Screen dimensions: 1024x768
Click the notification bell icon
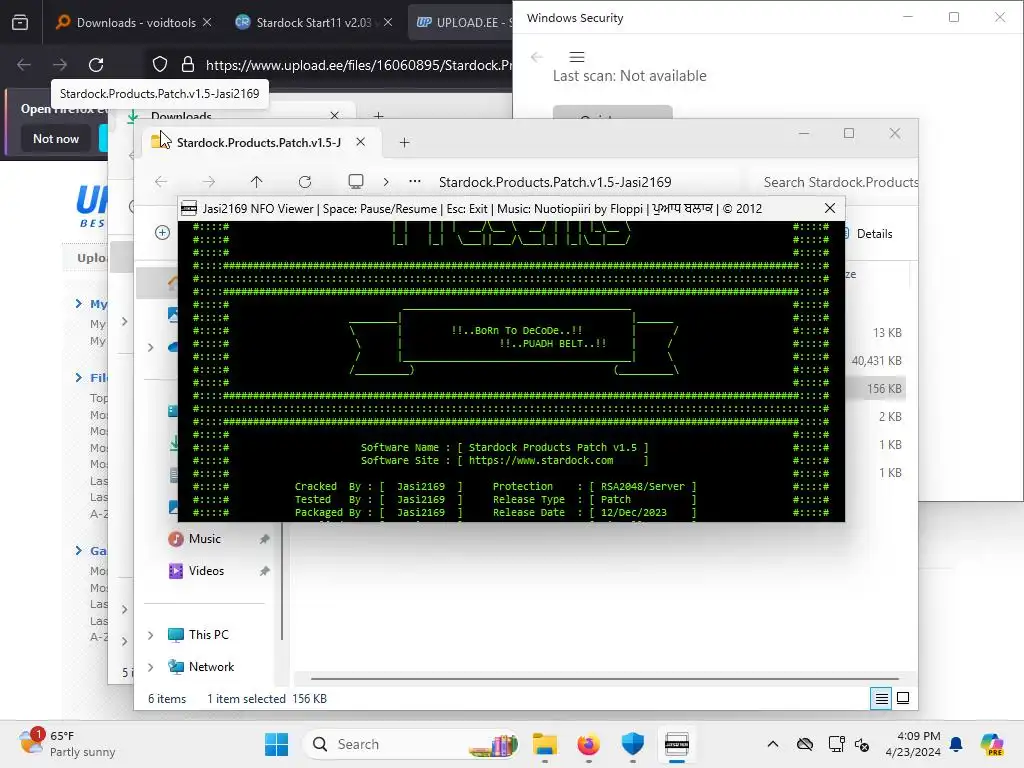coord(956,744)
